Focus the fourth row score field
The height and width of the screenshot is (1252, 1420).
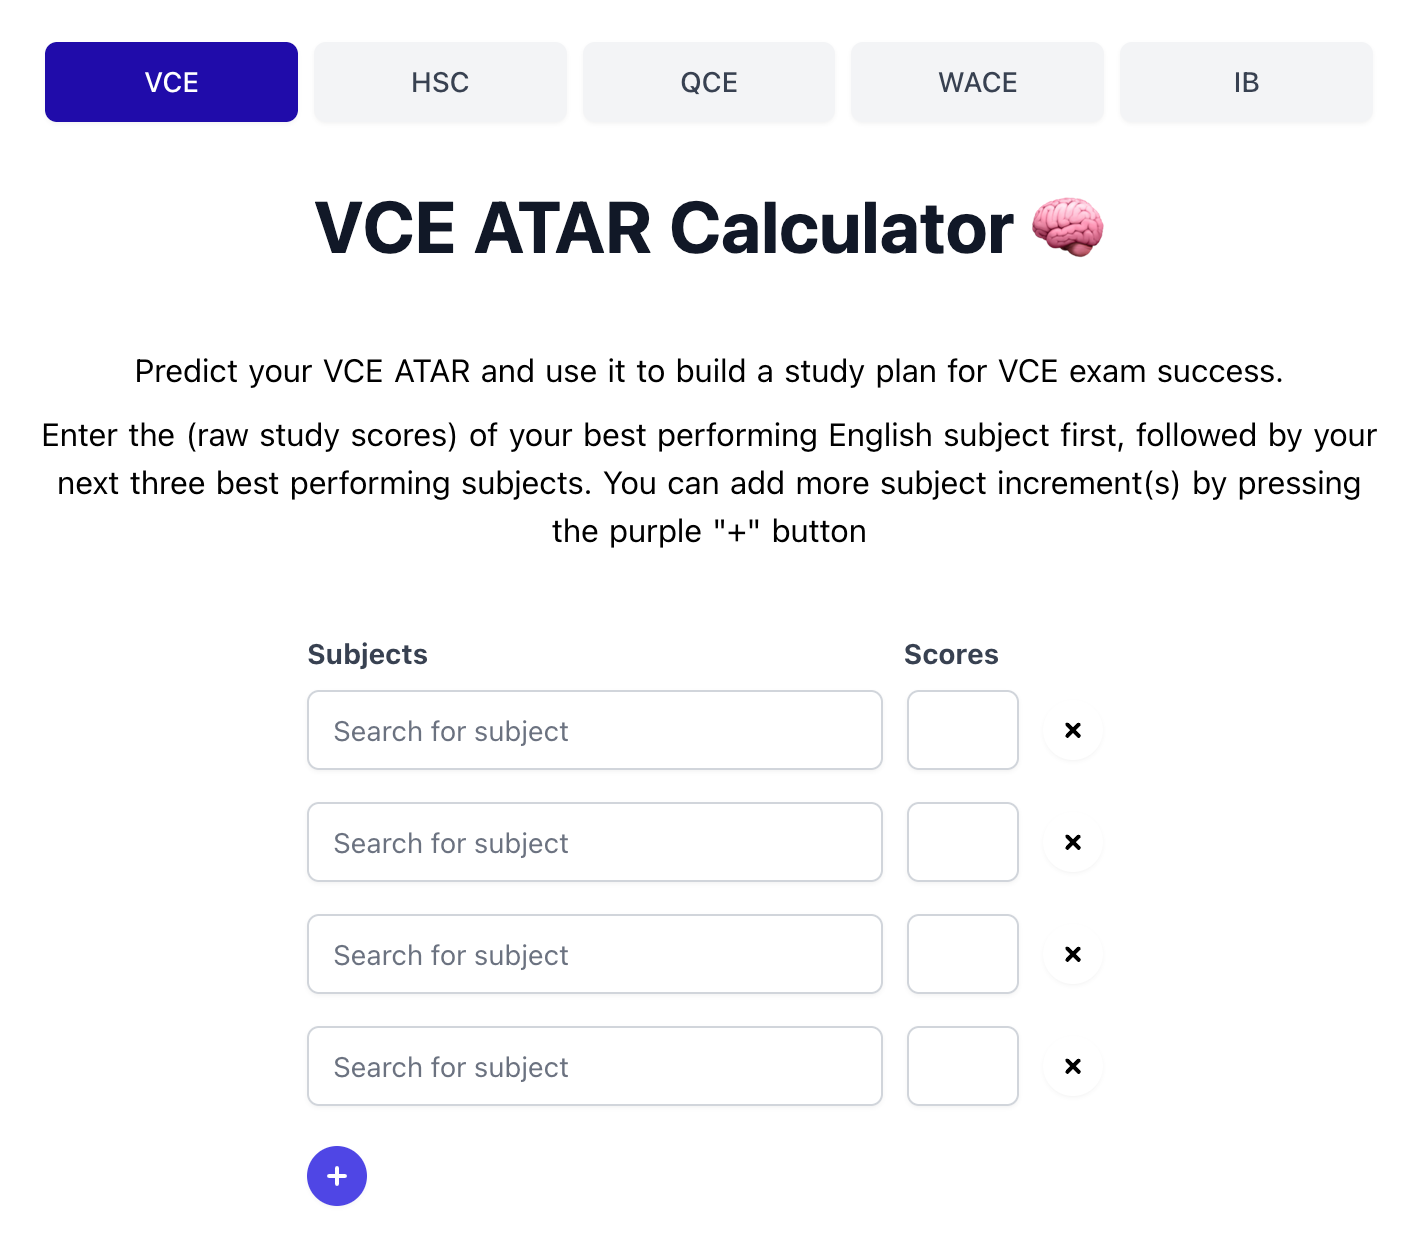963,1066
